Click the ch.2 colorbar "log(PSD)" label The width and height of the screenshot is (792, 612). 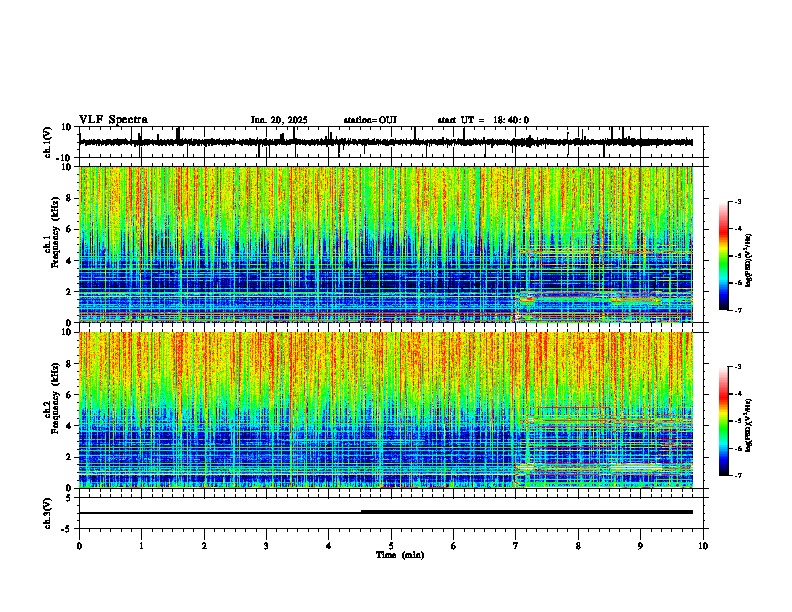pyautogui.click(x=748, y=425)
